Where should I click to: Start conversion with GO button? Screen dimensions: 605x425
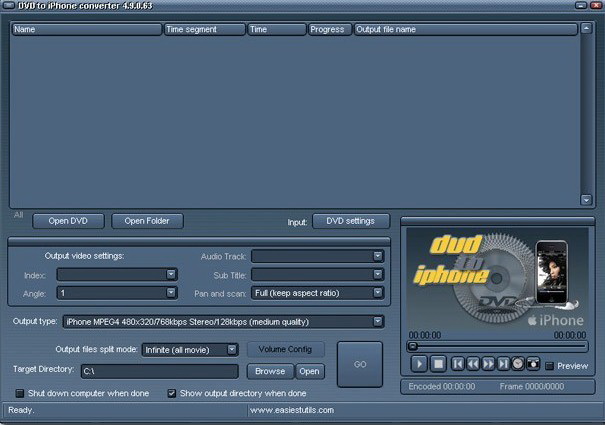(x=360, y=364)
